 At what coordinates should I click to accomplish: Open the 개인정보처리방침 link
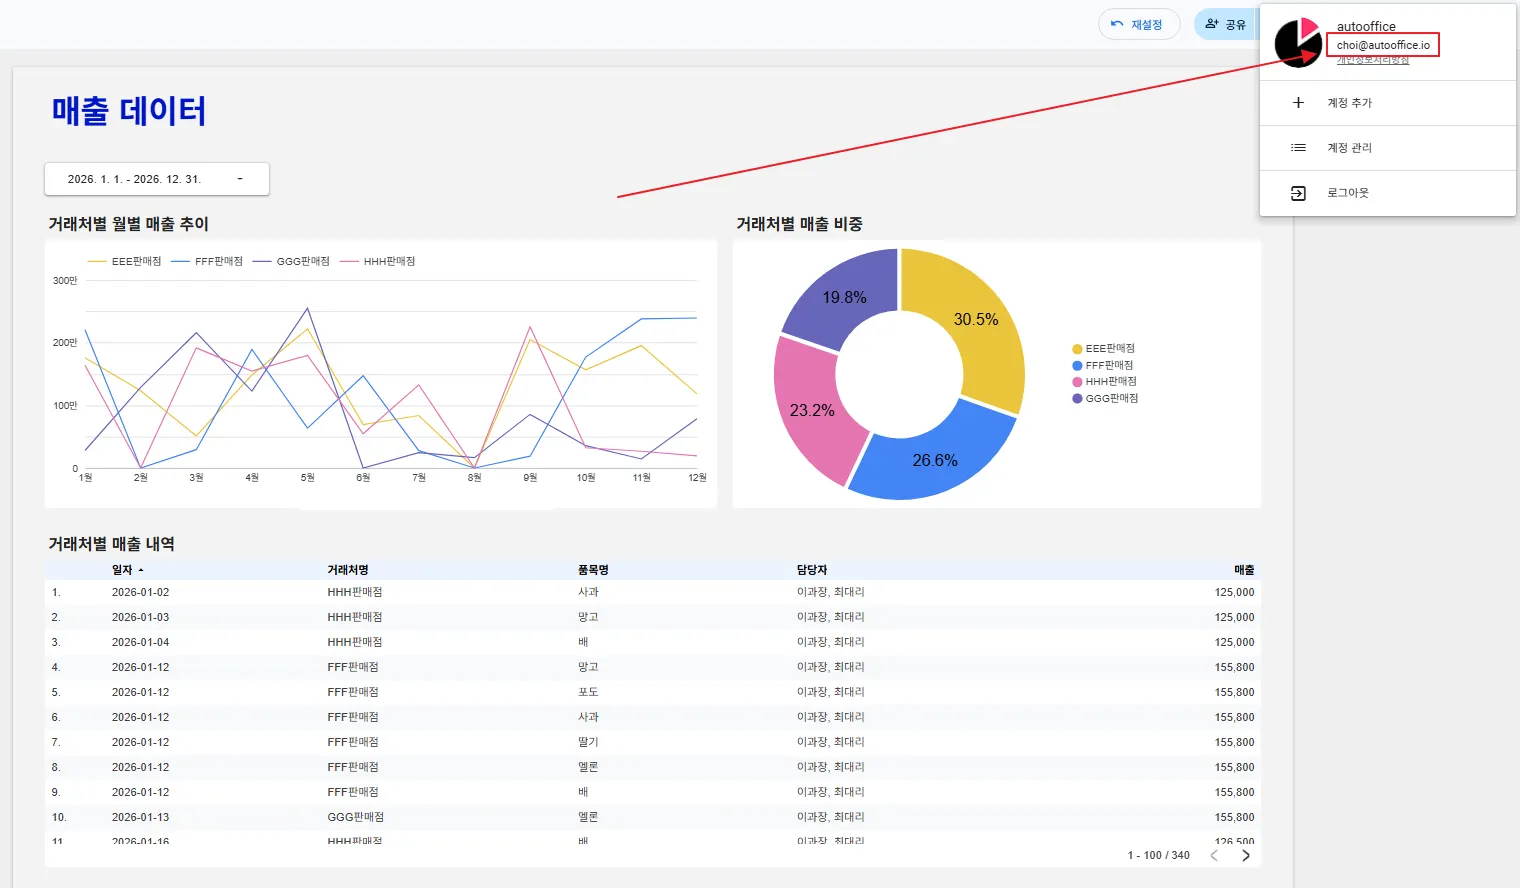pyautogui.click(x=1373, y=61)
